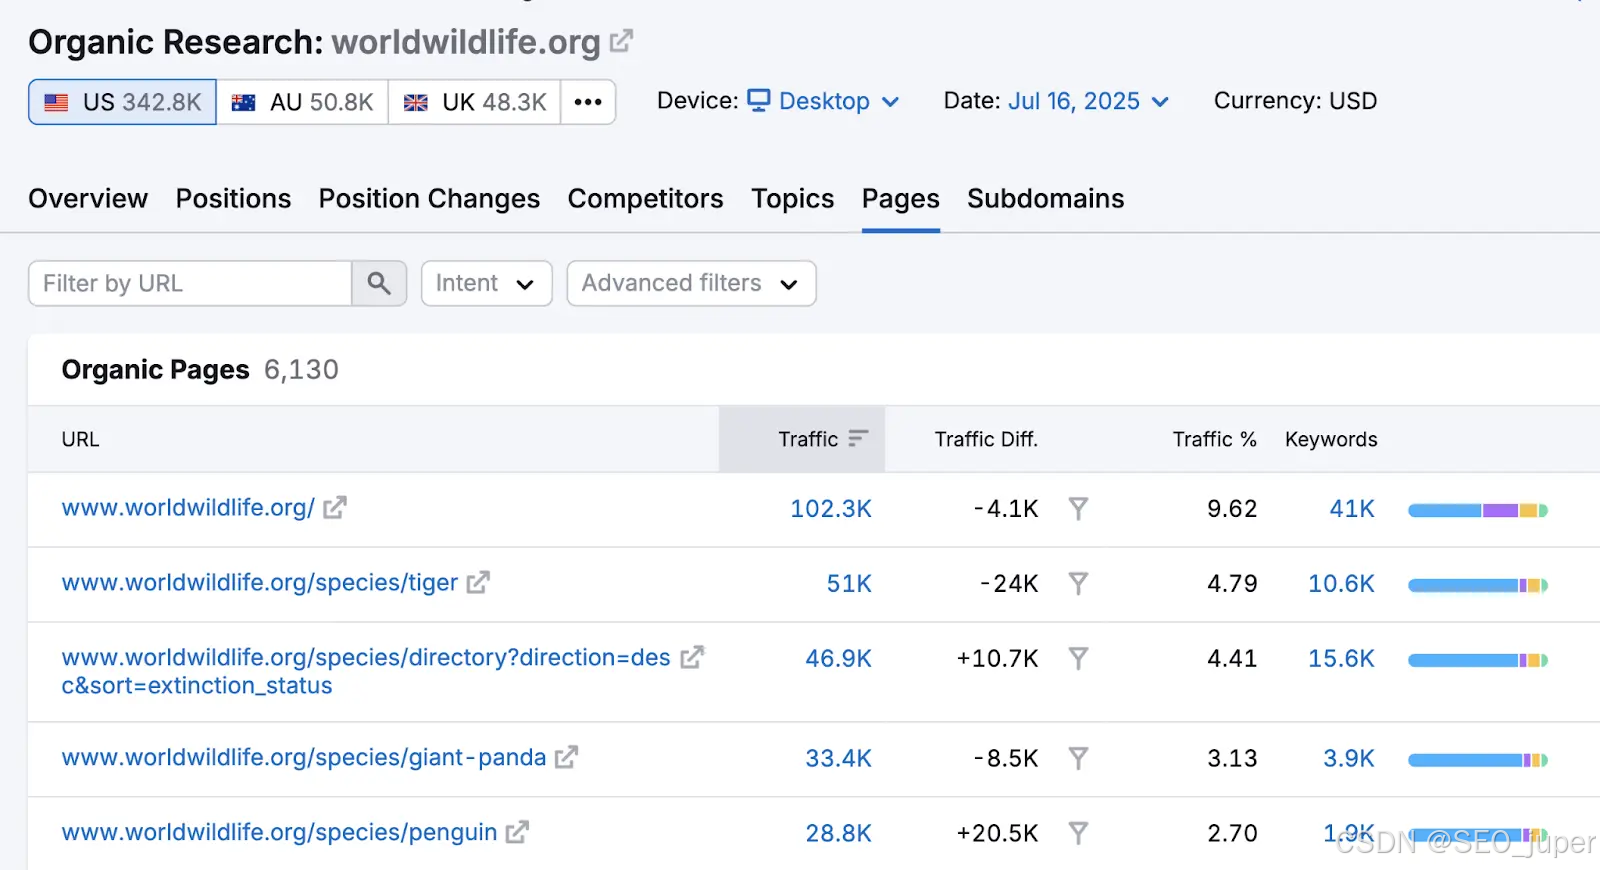The height and width of the screenshot is (870, 1600).
Task: Open external link icon for giant-panda page
Action: tap(566, 757)
